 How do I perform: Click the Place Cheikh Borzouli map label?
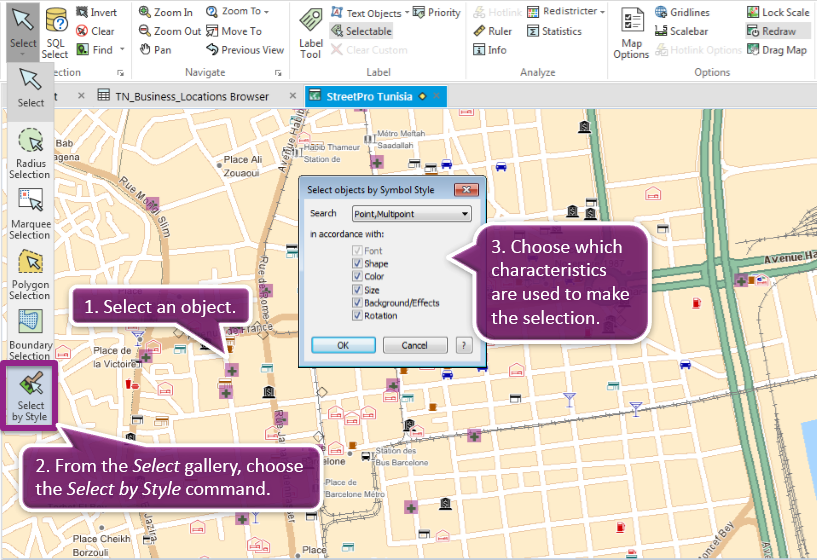coord(101,545)
